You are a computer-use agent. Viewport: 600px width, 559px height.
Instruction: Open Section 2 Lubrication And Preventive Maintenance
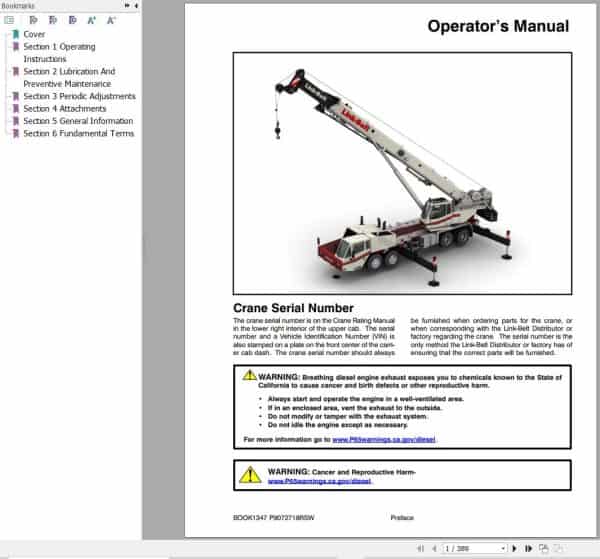pyautogui.click(x=69, y=78)
